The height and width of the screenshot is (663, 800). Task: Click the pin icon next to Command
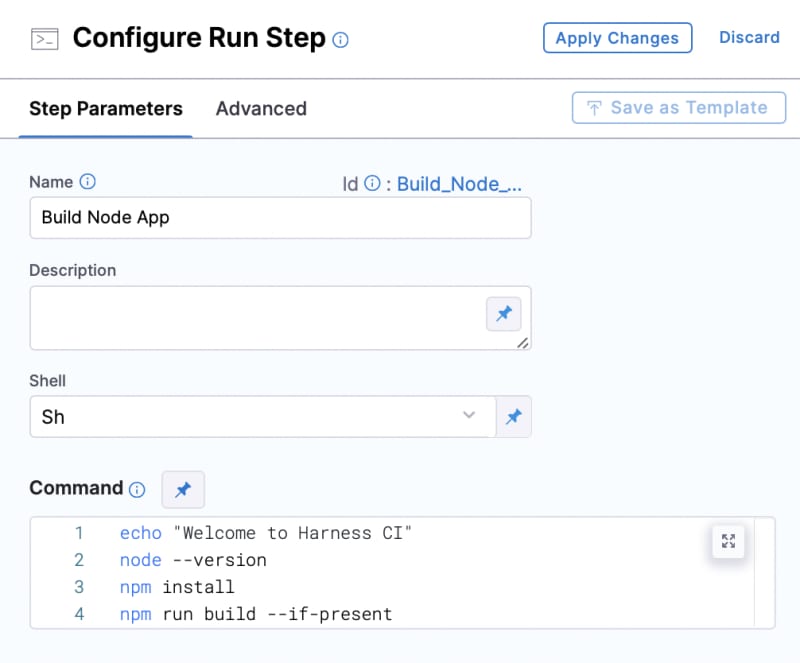click(x=183, y=489)
